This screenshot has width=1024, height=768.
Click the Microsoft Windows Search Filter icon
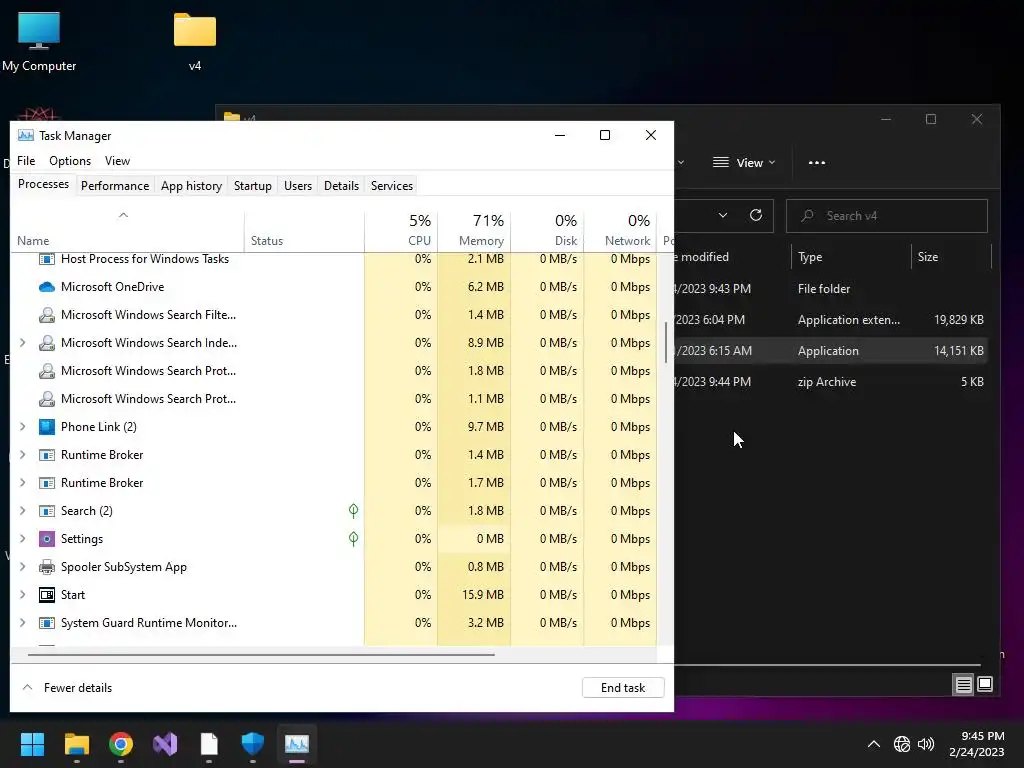click(x=46, y=315)
